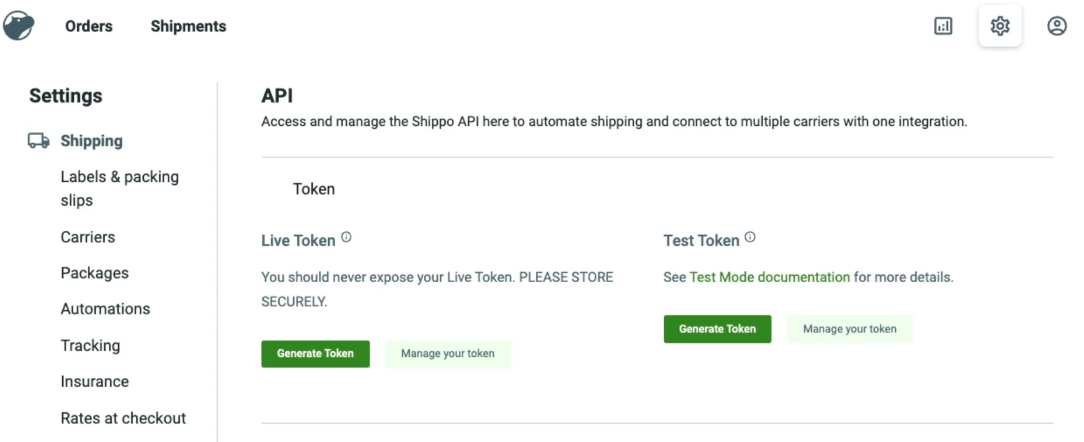Click the Live Token info icon
This screenshot has height=442, width=1084.
coord(346,237)
